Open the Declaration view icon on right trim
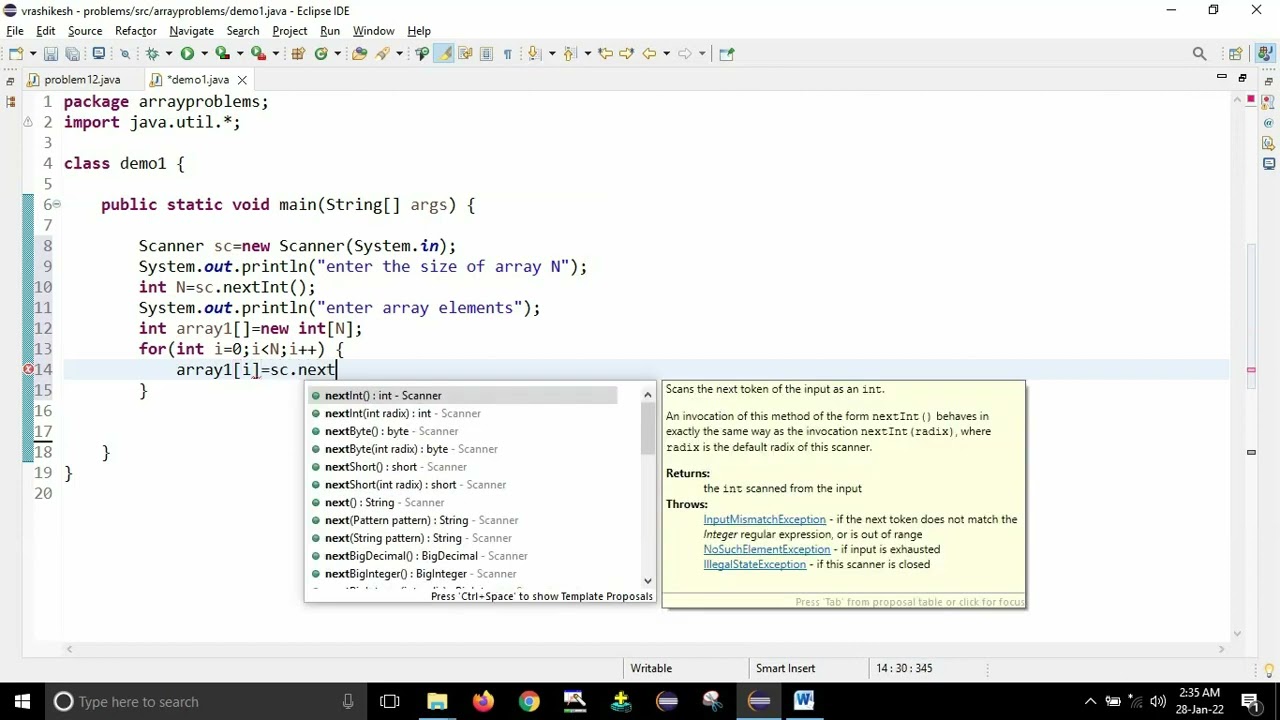The width and height of the screenshot is (1280, 720). pos(1268,143)
